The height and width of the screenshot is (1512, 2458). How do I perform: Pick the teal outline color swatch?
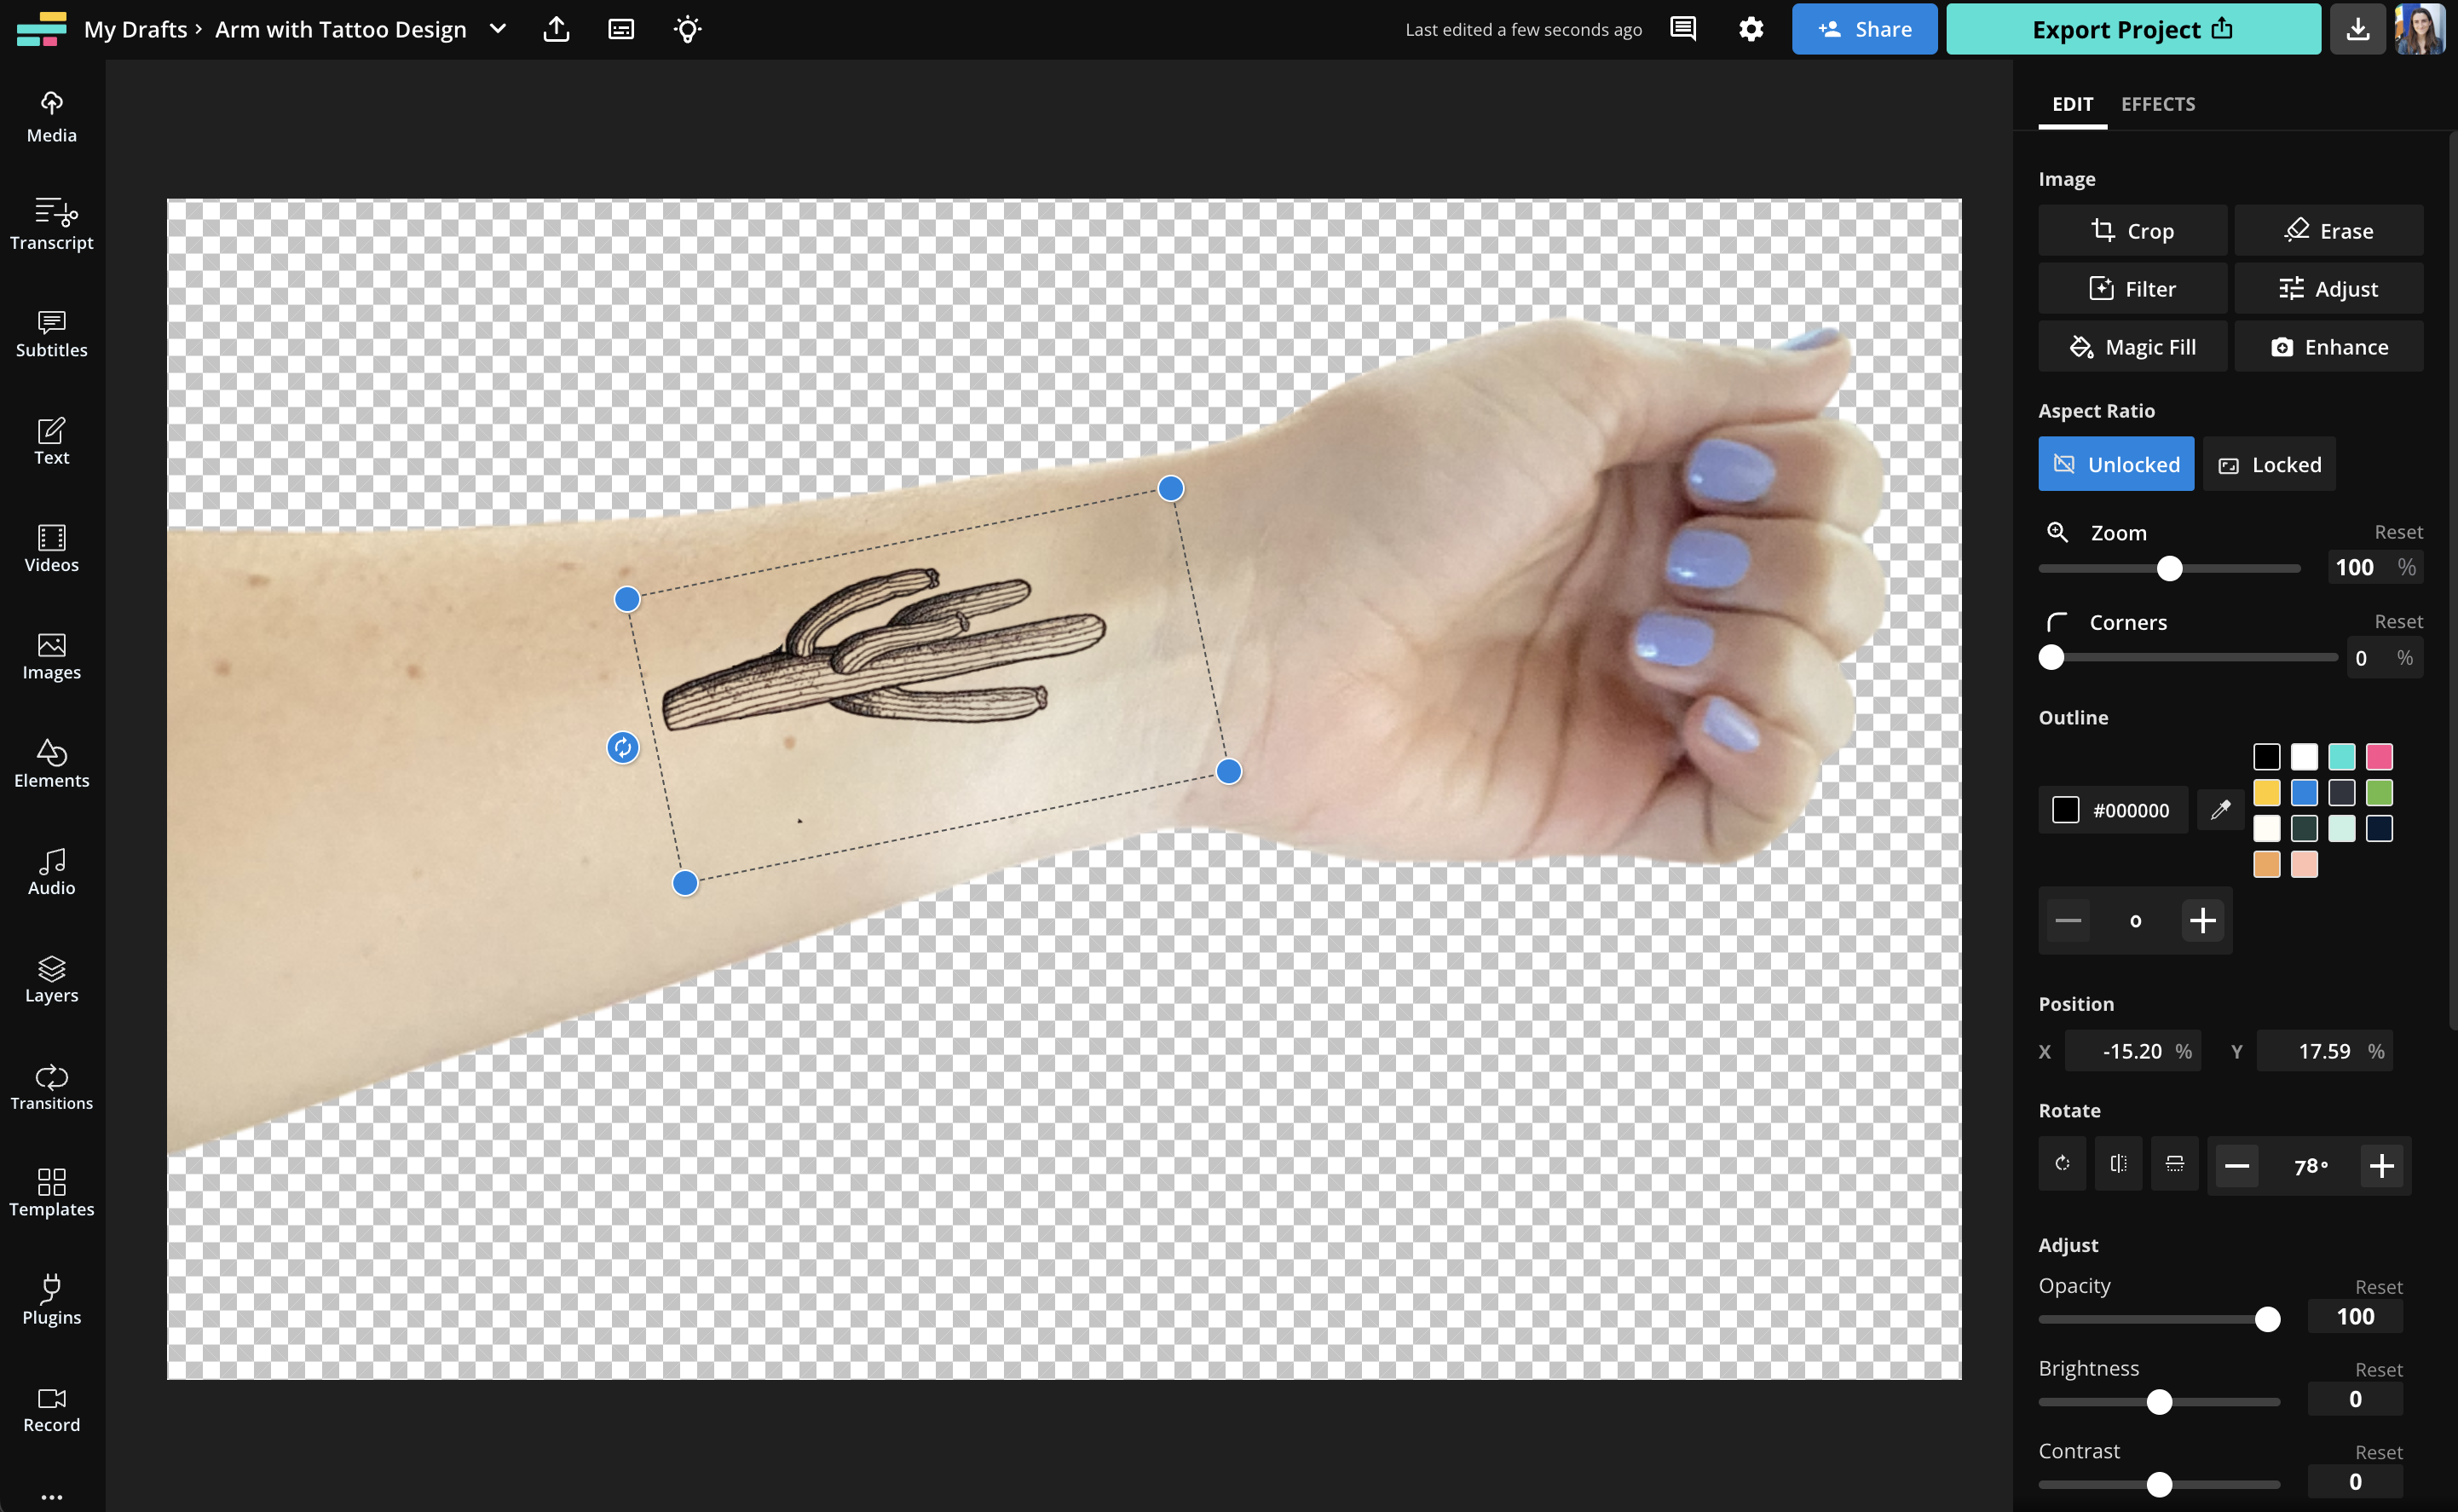(x=2342, y=756)
